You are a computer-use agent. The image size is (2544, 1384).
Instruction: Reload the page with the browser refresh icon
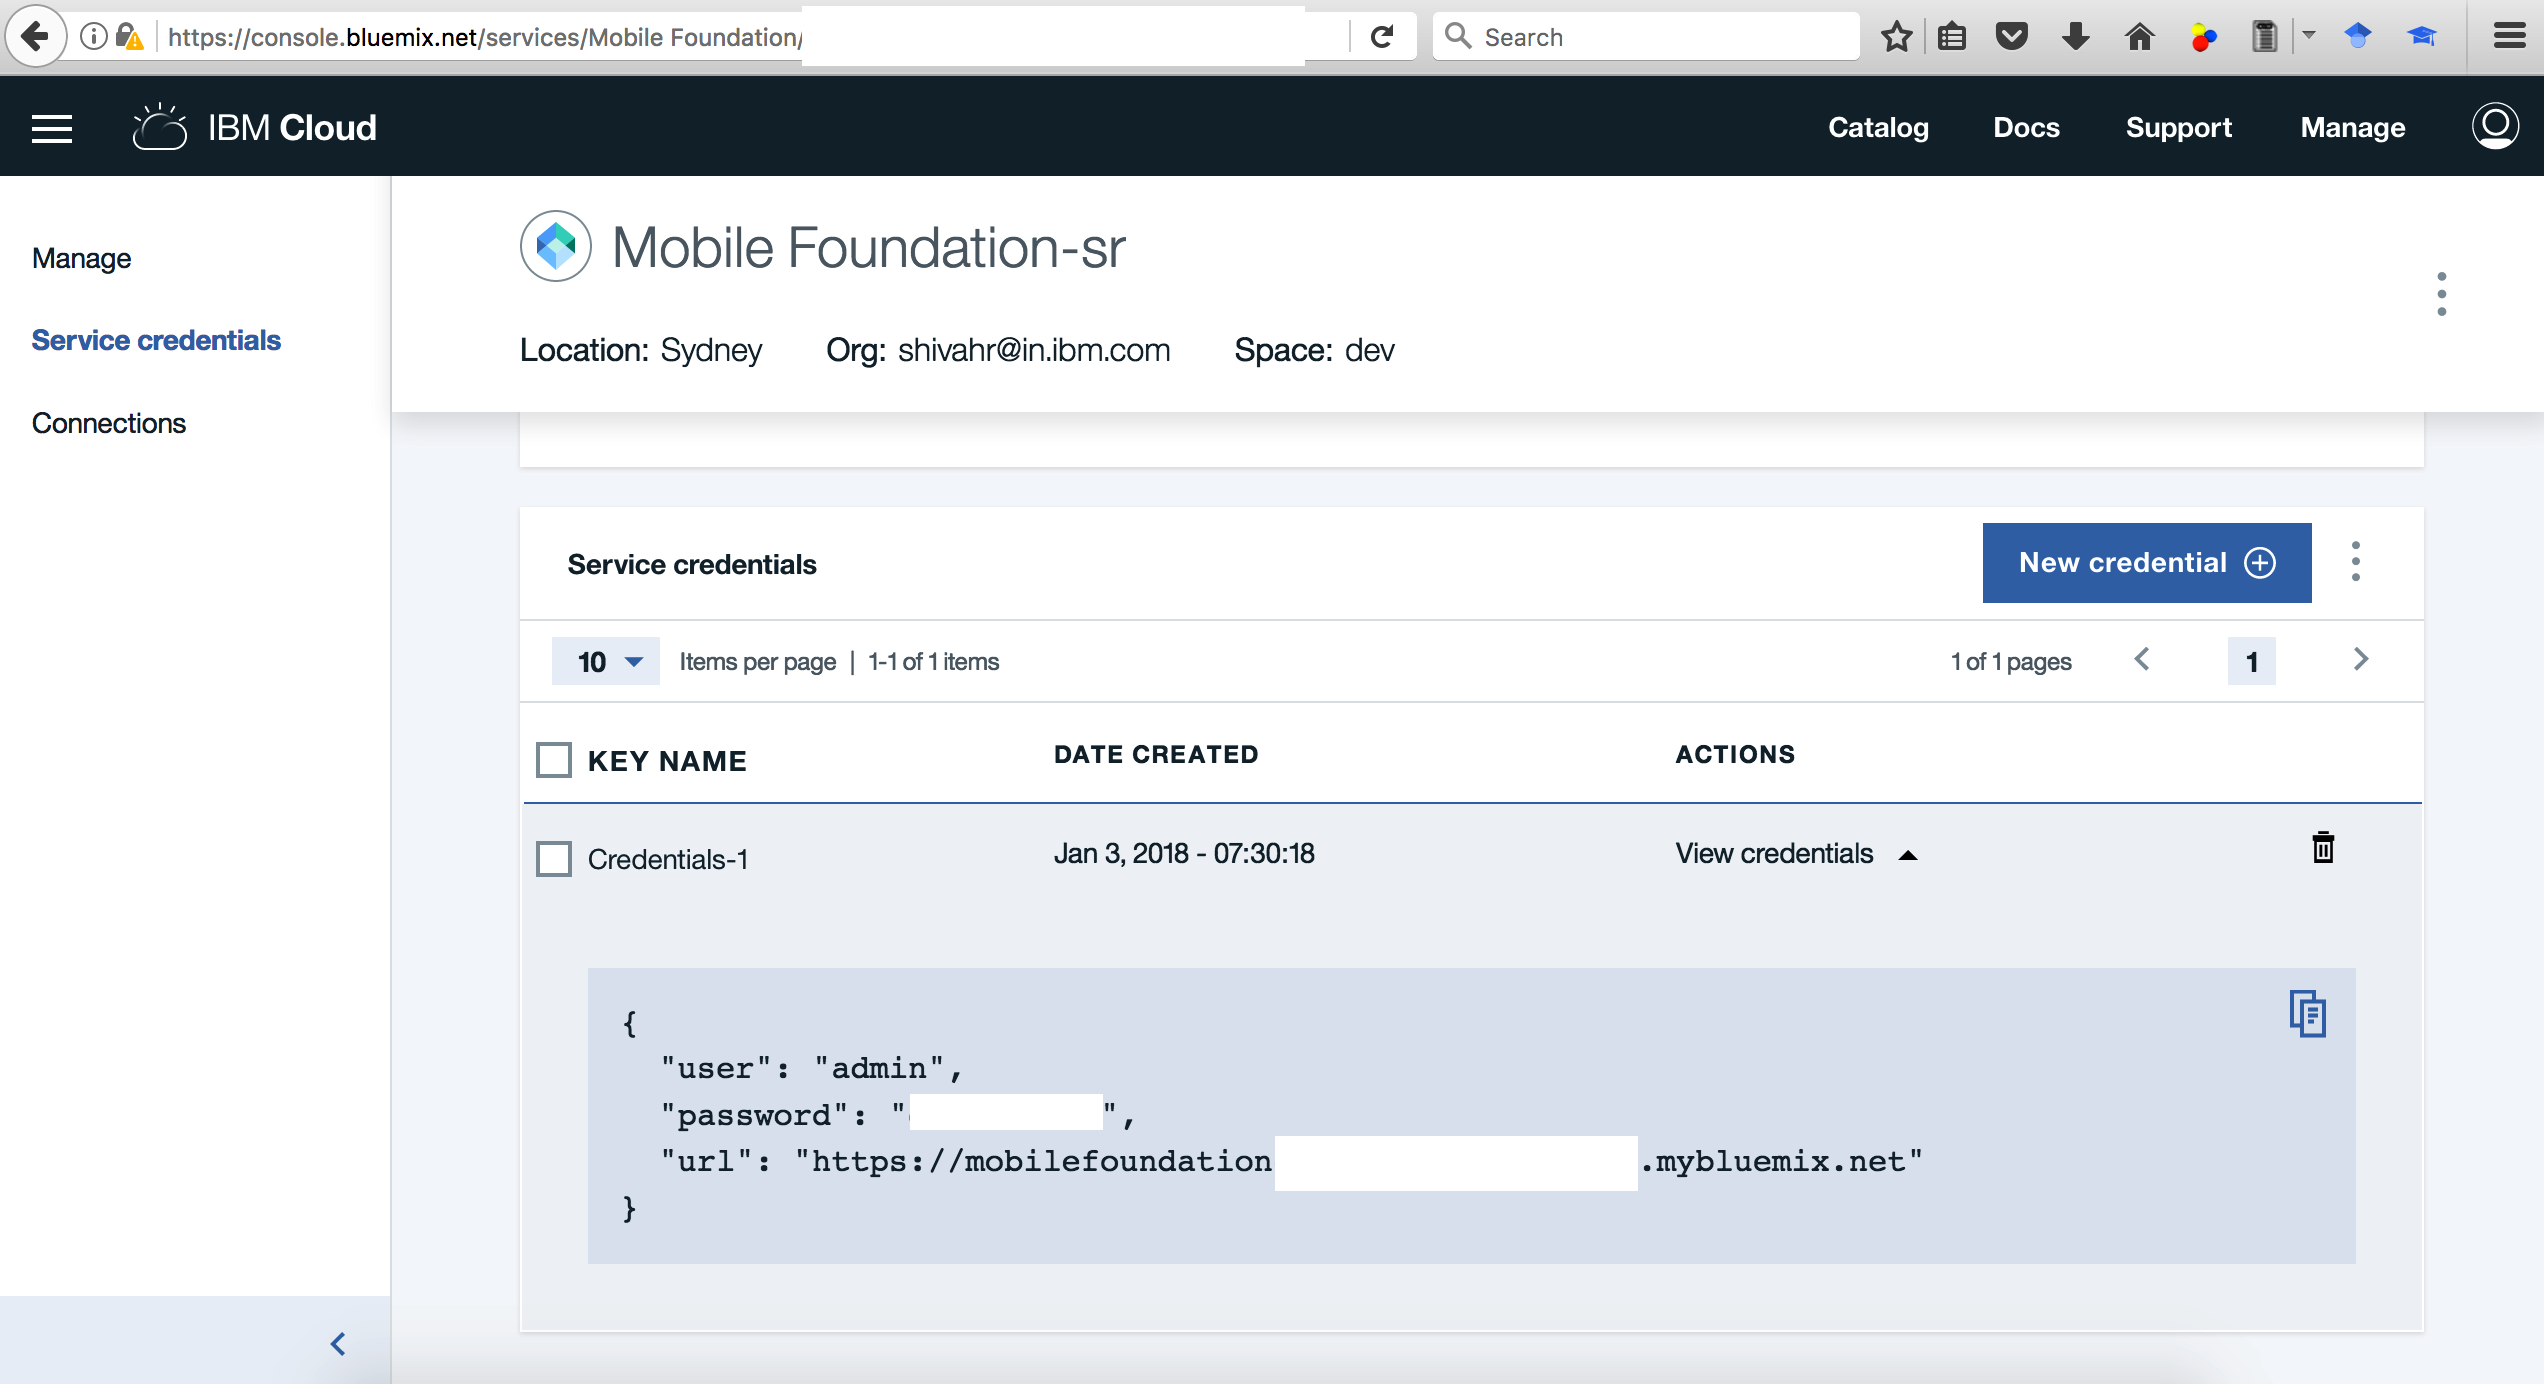coord(1382,37)
